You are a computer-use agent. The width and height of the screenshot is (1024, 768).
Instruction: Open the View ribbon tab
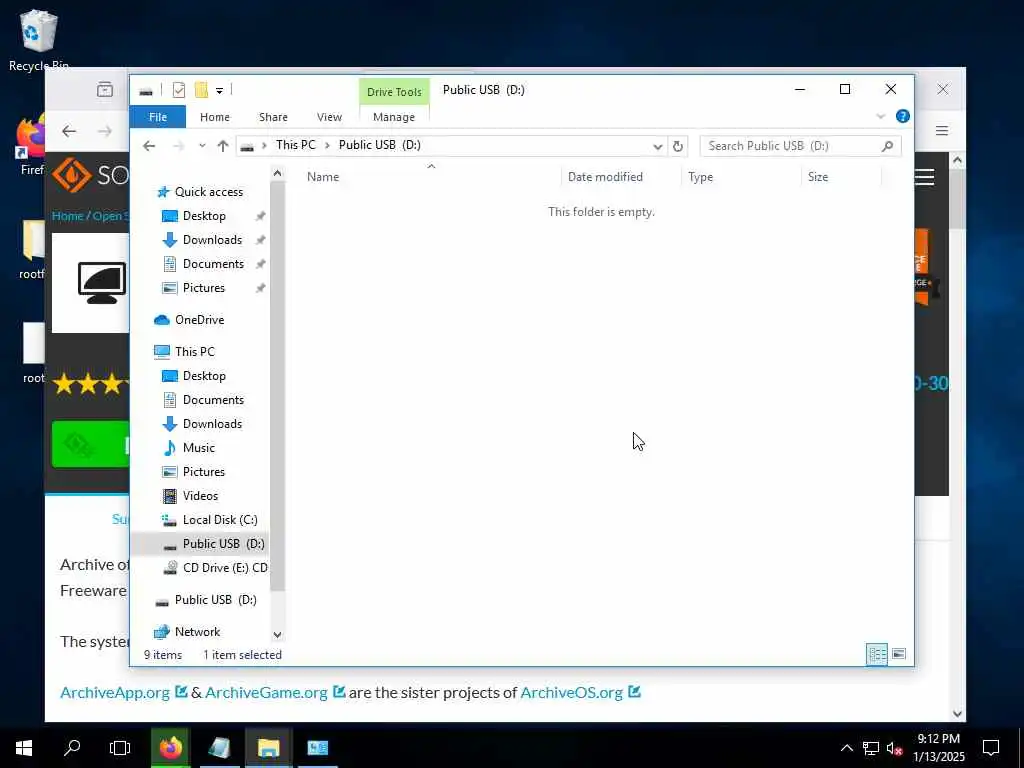point(329,117)
